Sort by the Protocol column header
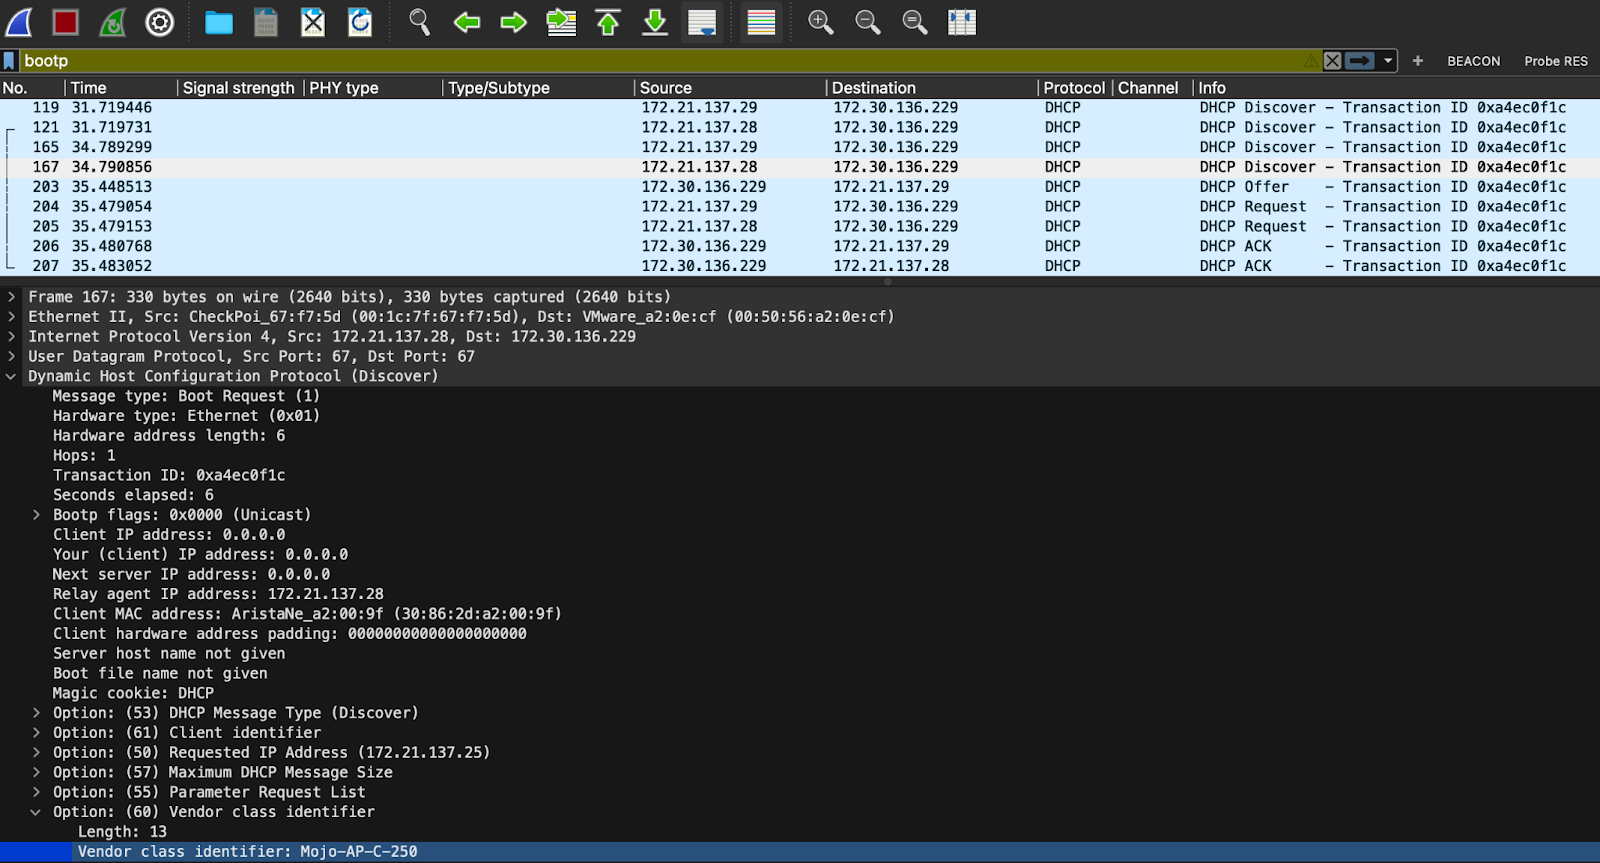Screen dimensions: 1600x863 point(1075,88)
